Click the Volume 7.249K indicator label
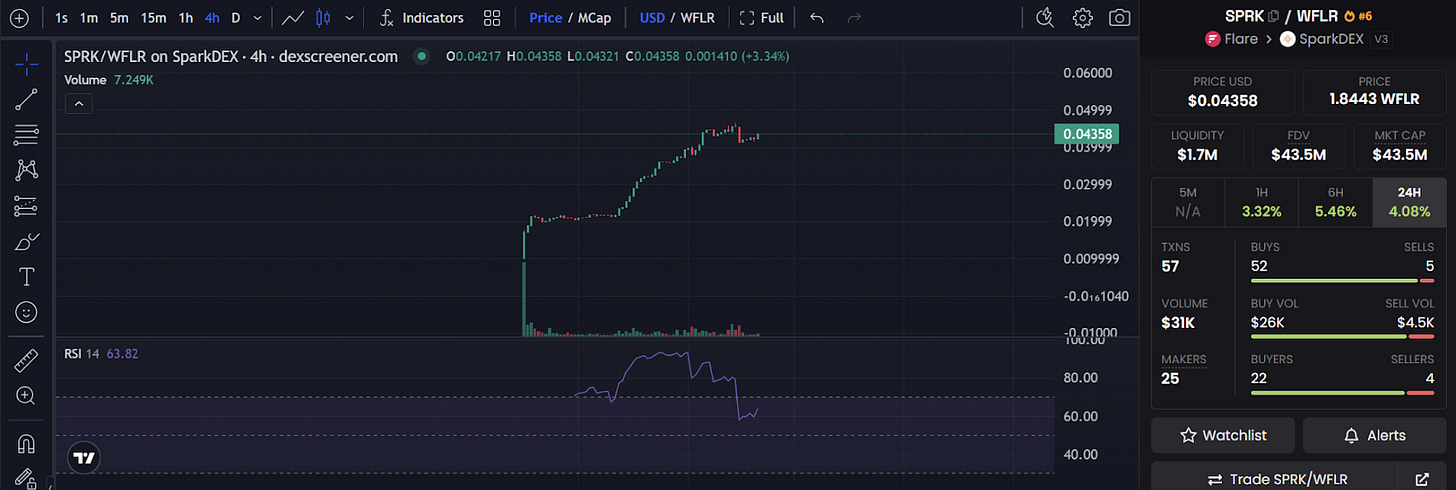Viewport: 1456px width, 490px height. pos(109,78)
